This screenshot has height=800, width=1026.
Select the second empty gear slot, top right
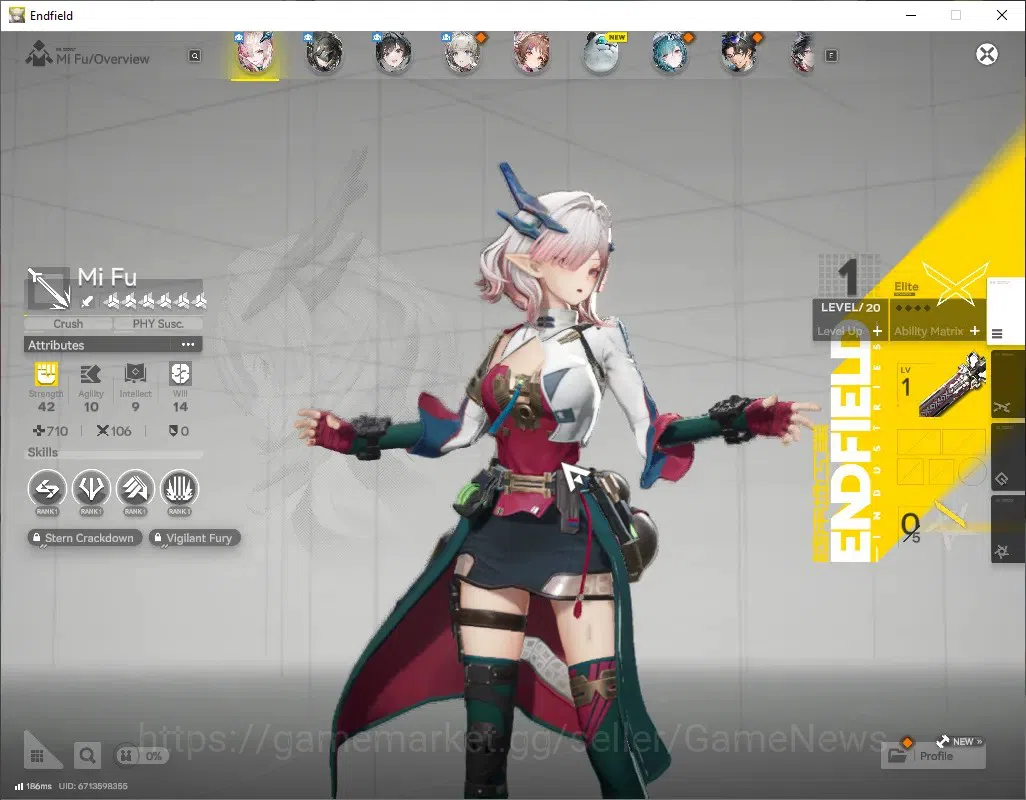coord(964,442)
